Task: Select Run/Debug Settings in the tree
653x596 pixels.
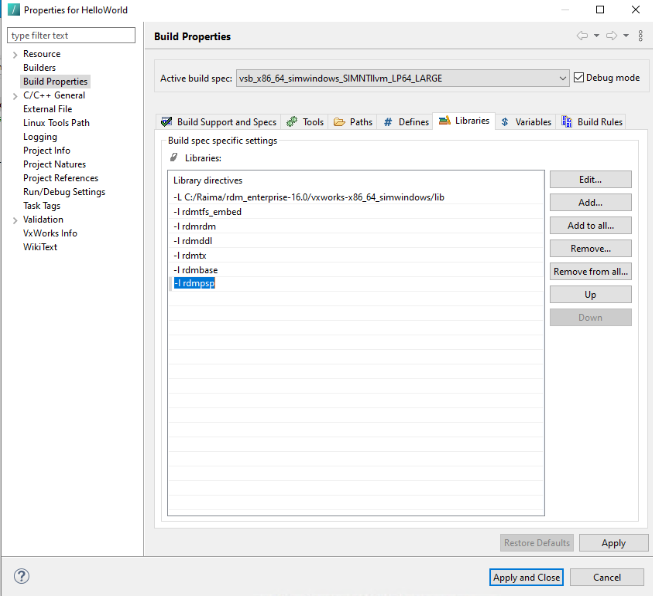Action: (x=64, y=192)
